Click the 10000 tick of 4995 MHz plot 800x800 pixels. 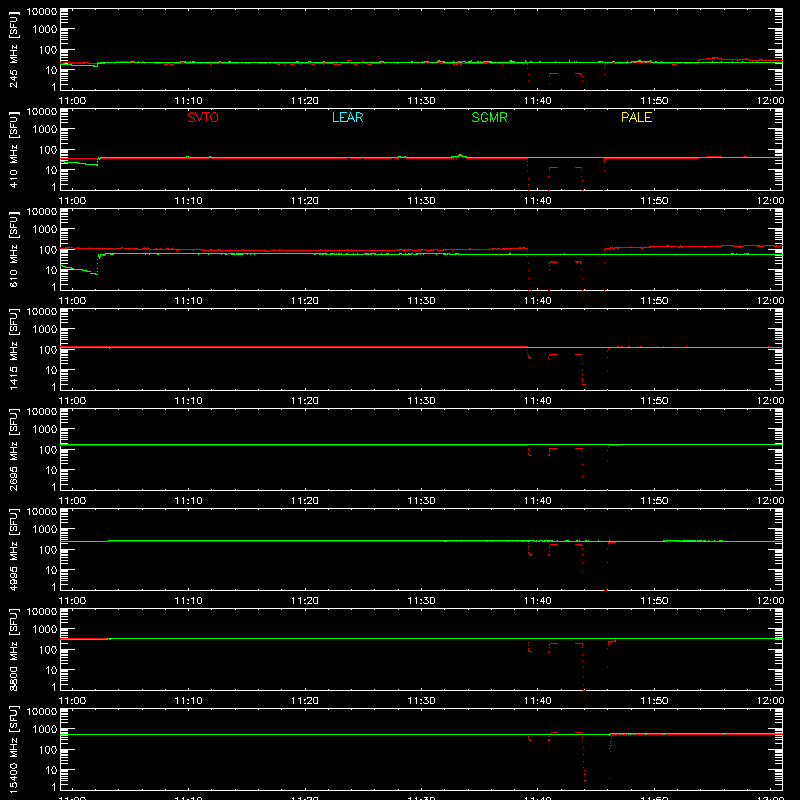42,512
